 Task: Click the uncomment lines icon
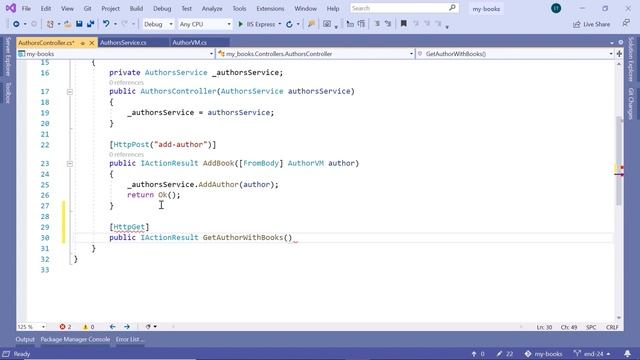click(x=388, y=24)
